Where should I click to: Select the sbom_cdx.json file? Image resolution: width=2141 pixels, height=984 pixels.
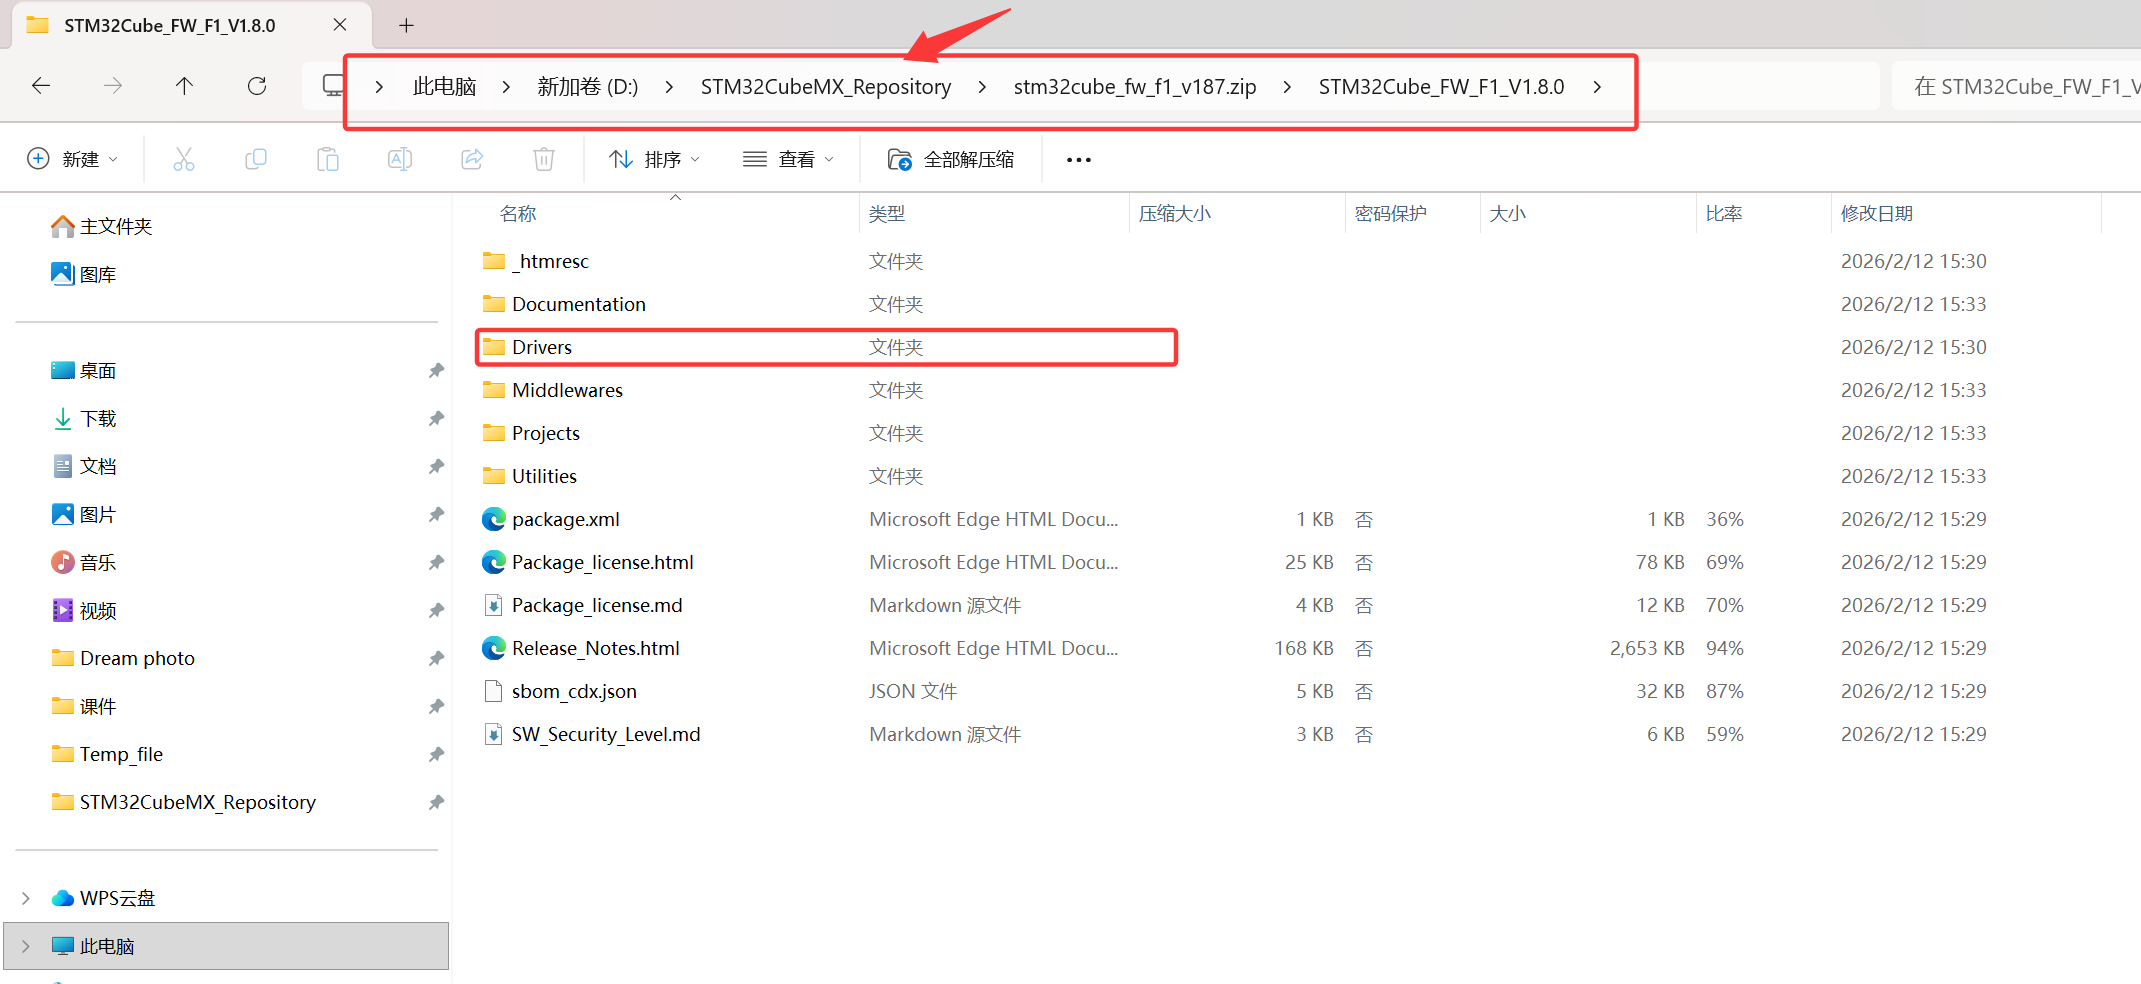coord(574,691)
